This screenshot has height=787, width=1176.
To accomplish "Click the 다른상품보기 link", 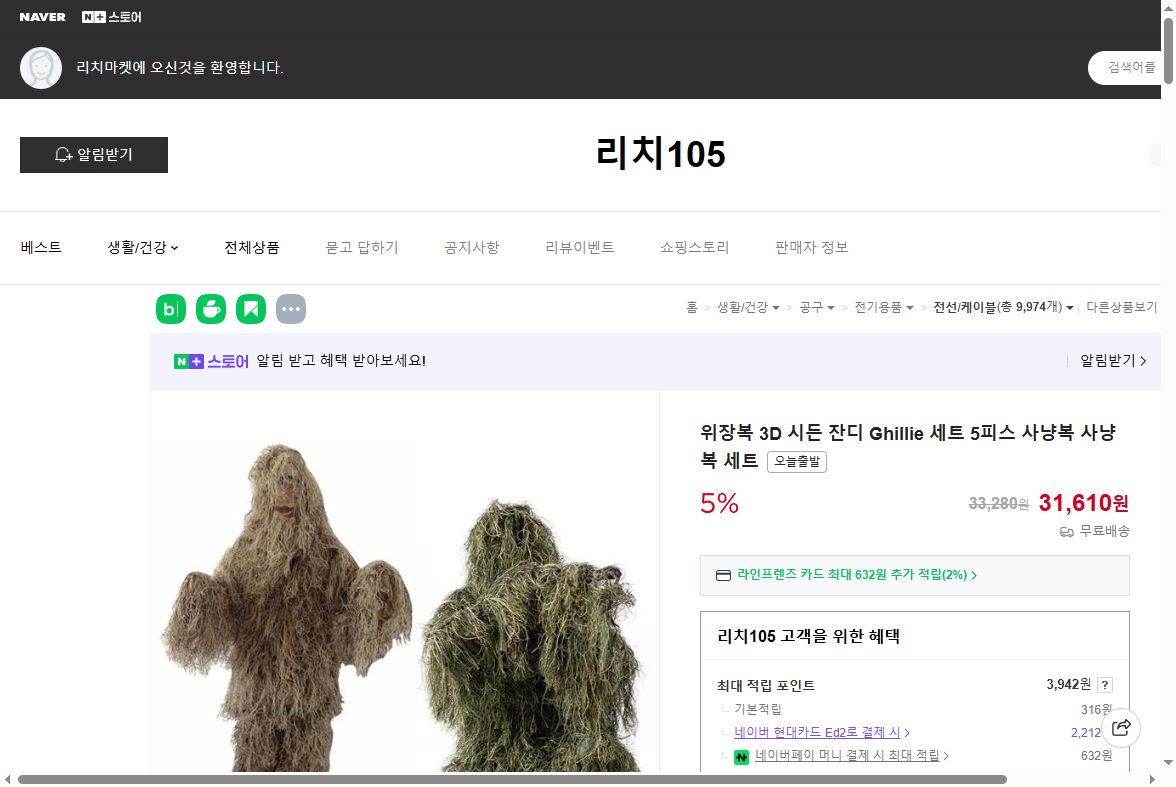I will coord(1120,308).
